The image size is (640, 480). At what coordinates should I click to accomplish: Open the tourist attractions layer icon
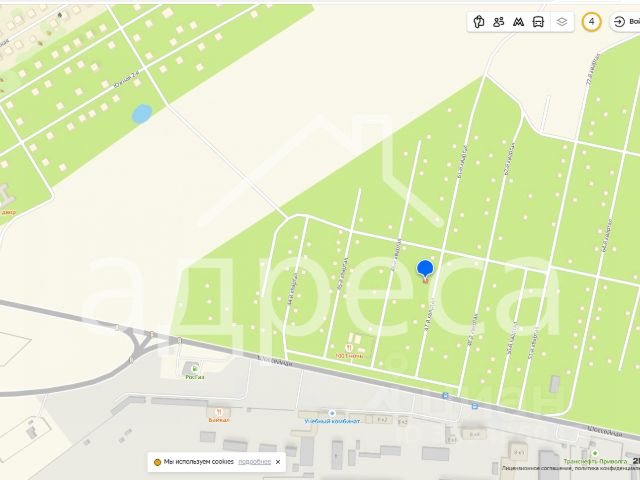(x=479, y=22)
